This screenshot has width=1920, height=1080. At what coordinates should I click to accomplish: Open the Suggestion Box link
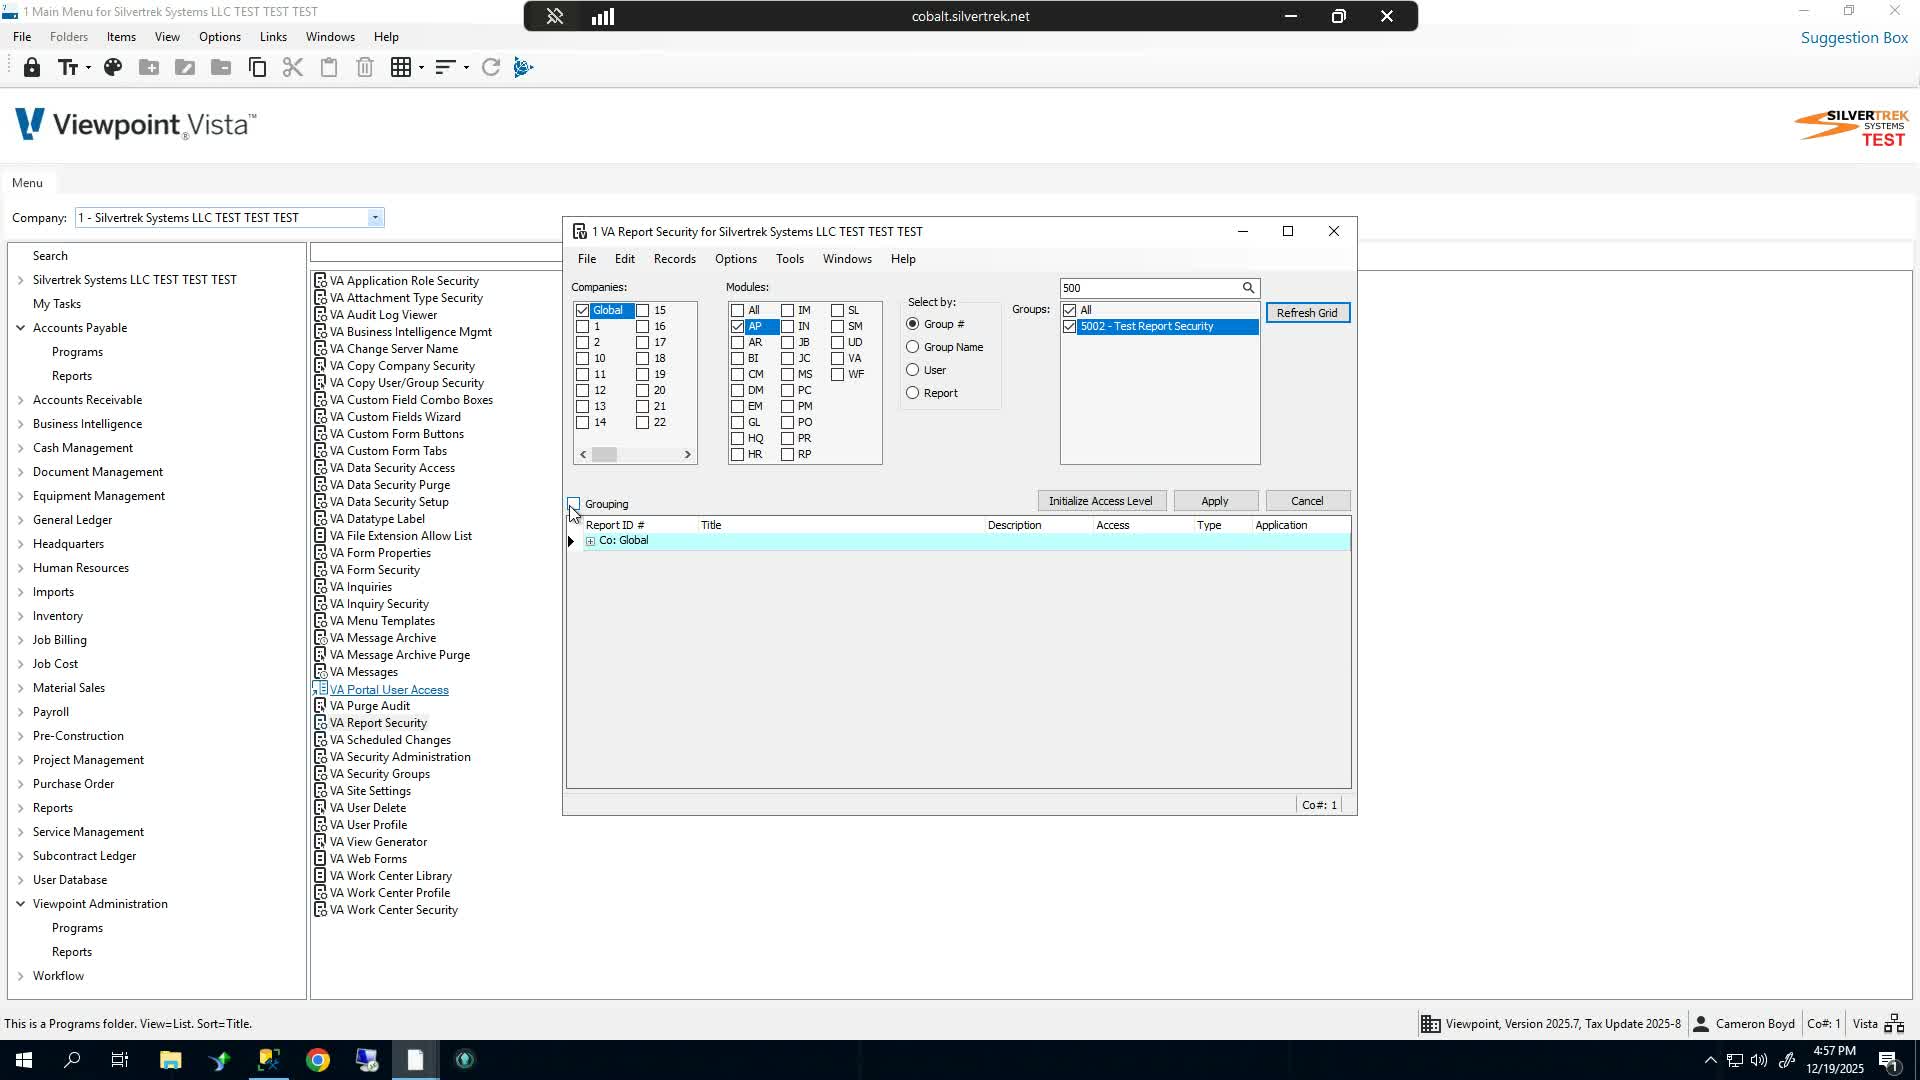point(1854,38)
